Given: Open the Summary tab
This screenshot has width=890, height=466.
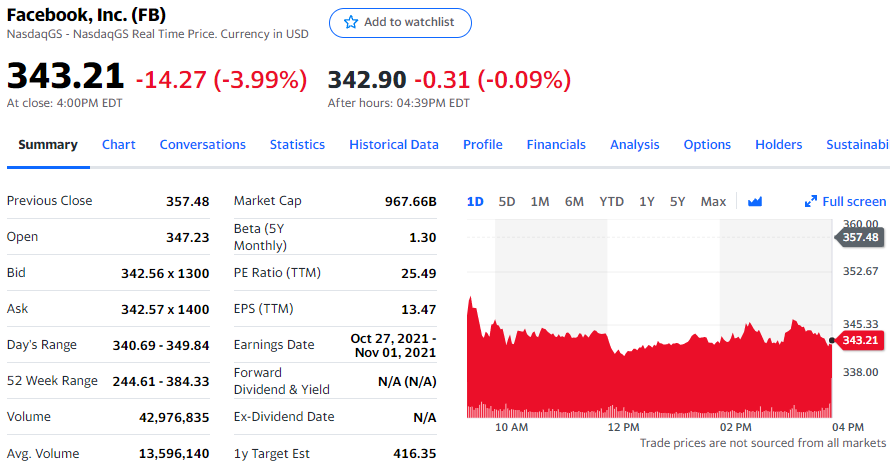Looking at the screenshot, I should click(x=48, y=145).
